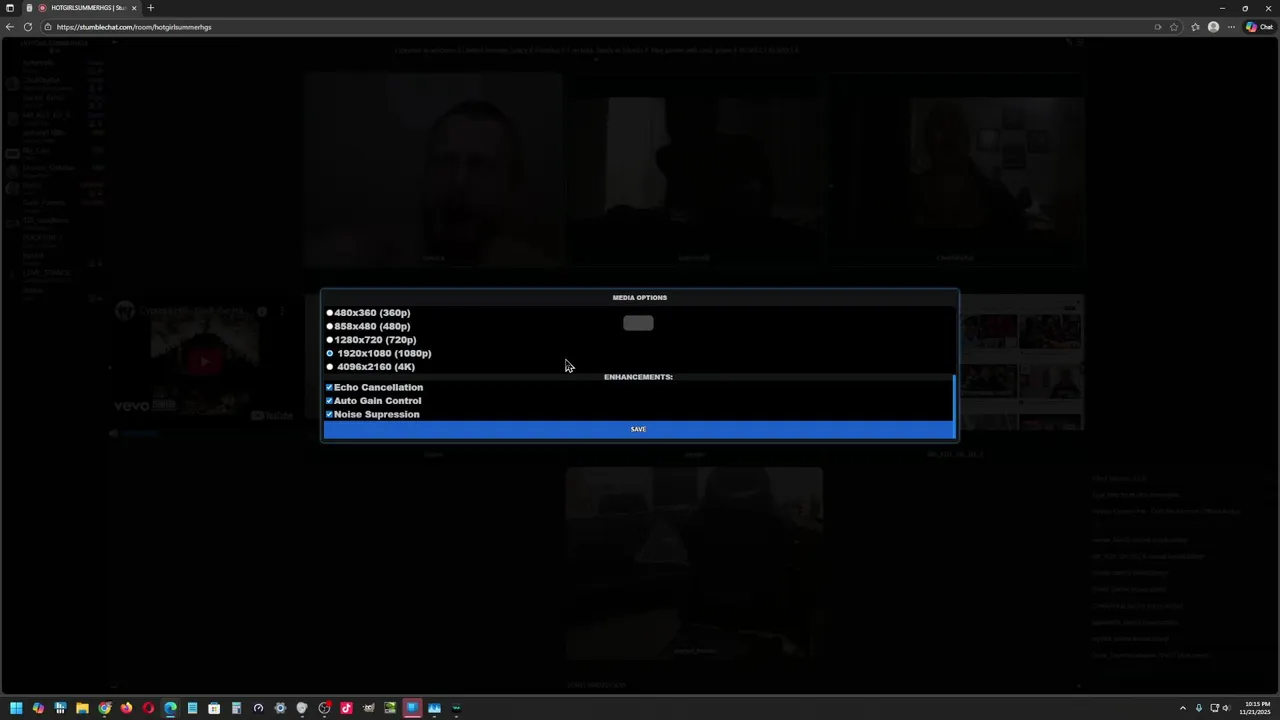1280x720 pixels.
Task: Save the media options
Action: [x=639, y=429]
